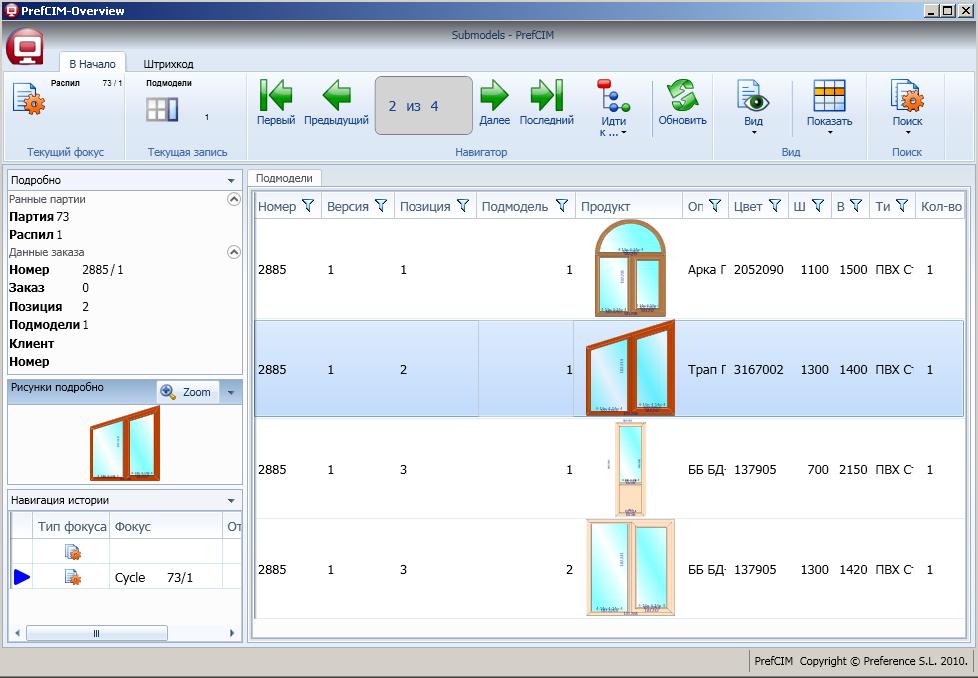Click the Распил current focus icon
The width and height of the screenshot is (978, 678).
[29, 99]
